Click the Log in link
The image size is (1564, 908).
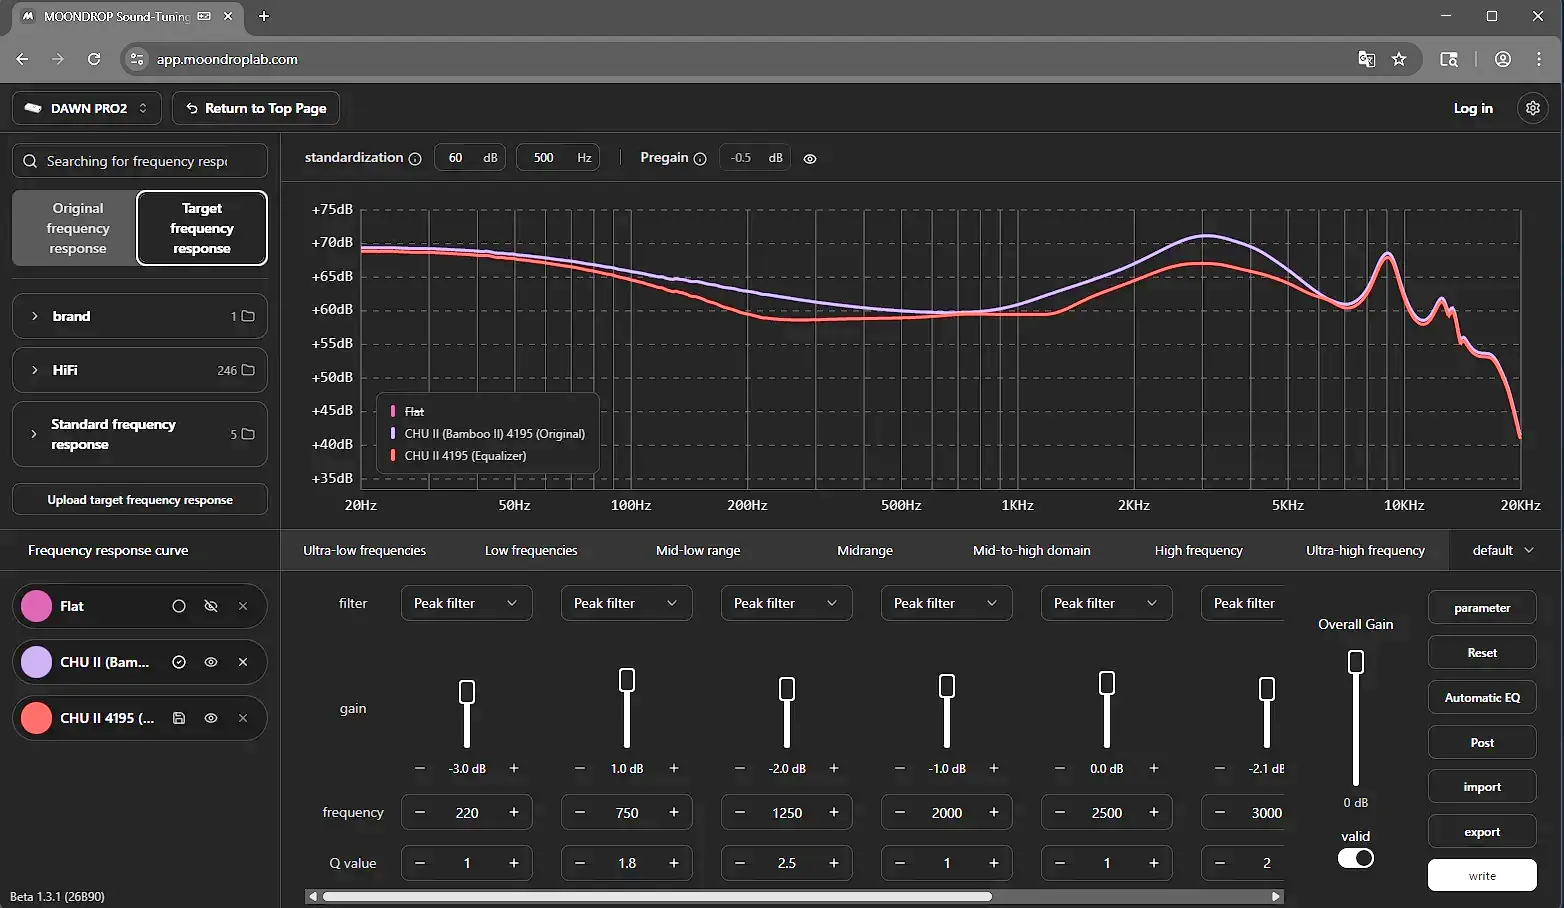1473,108
